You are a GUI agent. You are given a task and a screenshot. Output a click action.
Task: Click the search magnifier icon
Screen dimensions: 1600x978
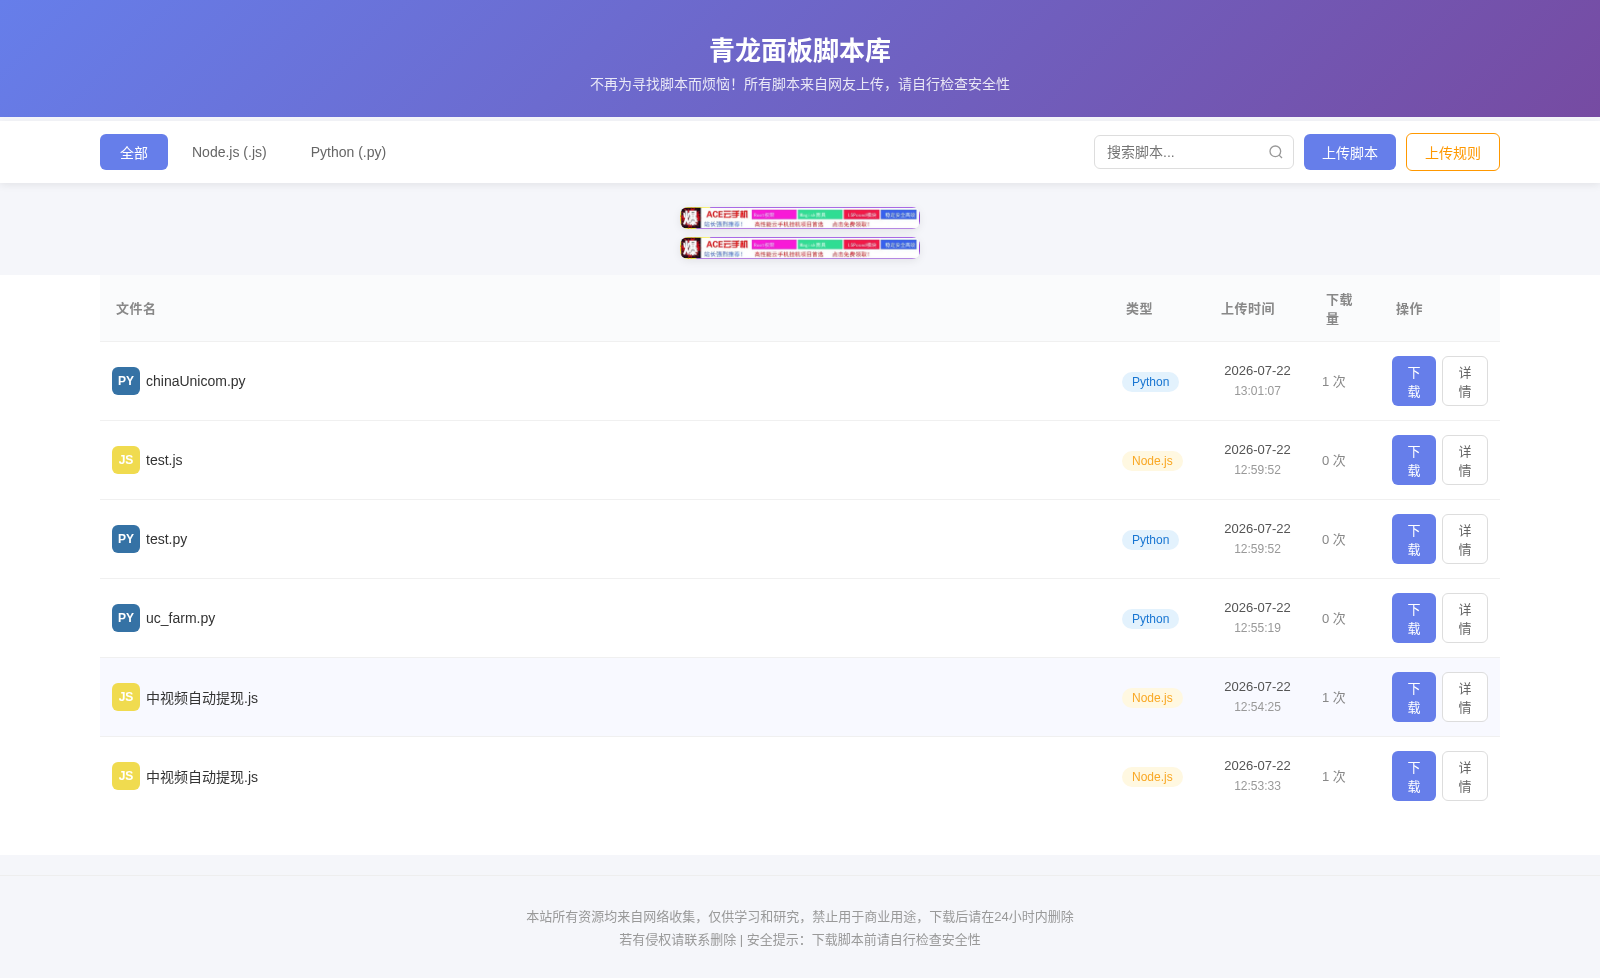[1276, 152]
